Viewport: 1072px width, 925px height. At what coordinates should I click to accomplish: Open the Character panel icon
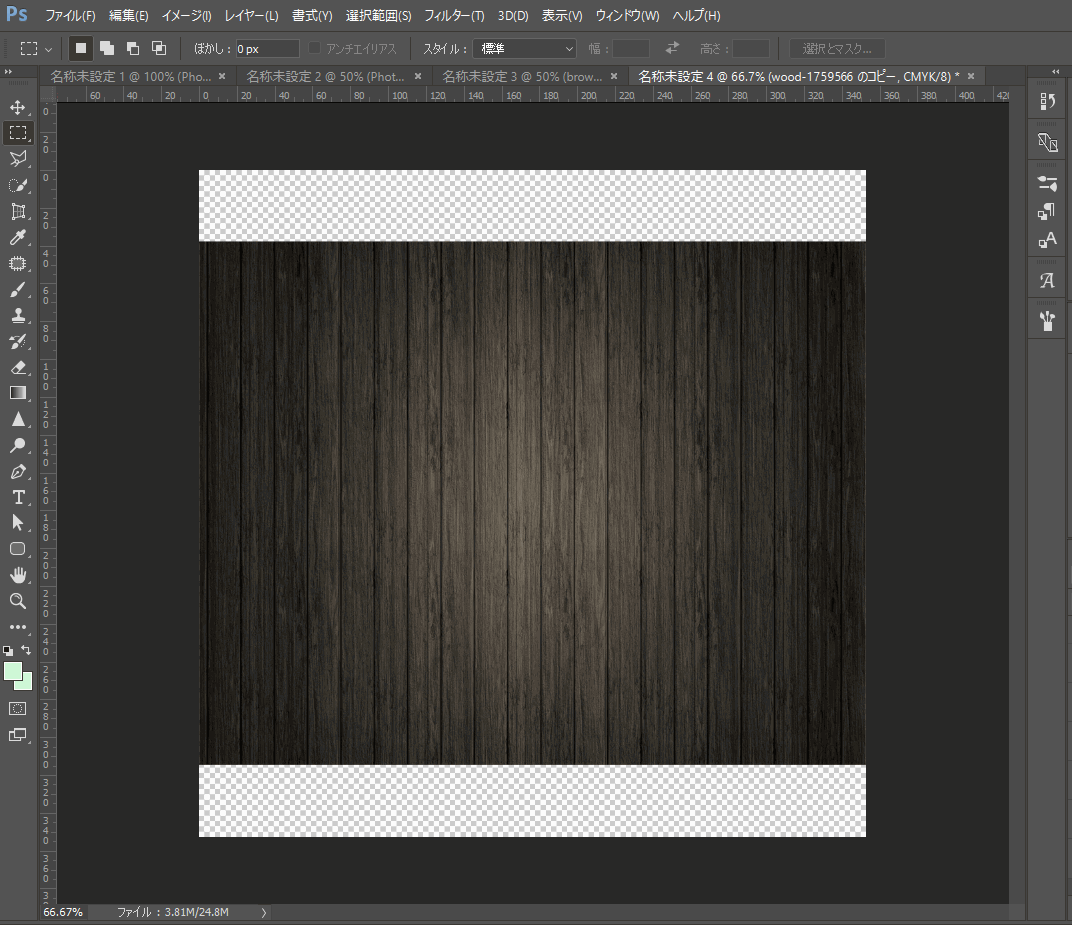[1047, 241]
